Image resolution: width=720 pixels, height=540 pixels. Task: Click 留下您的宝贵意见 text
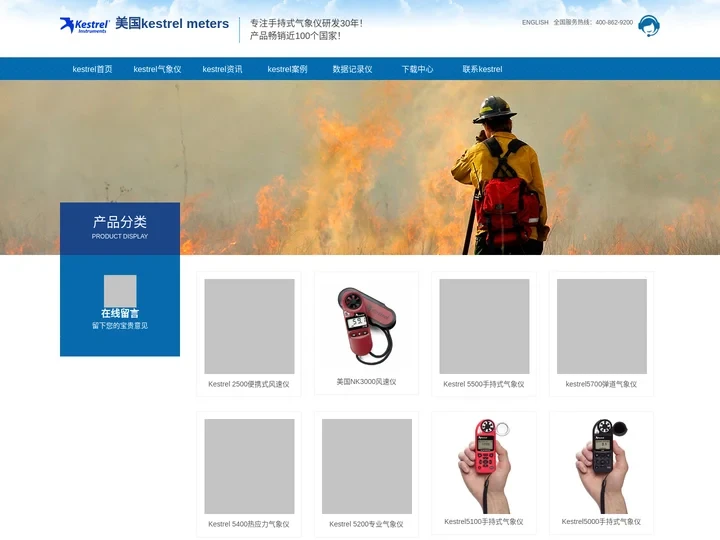120,326
